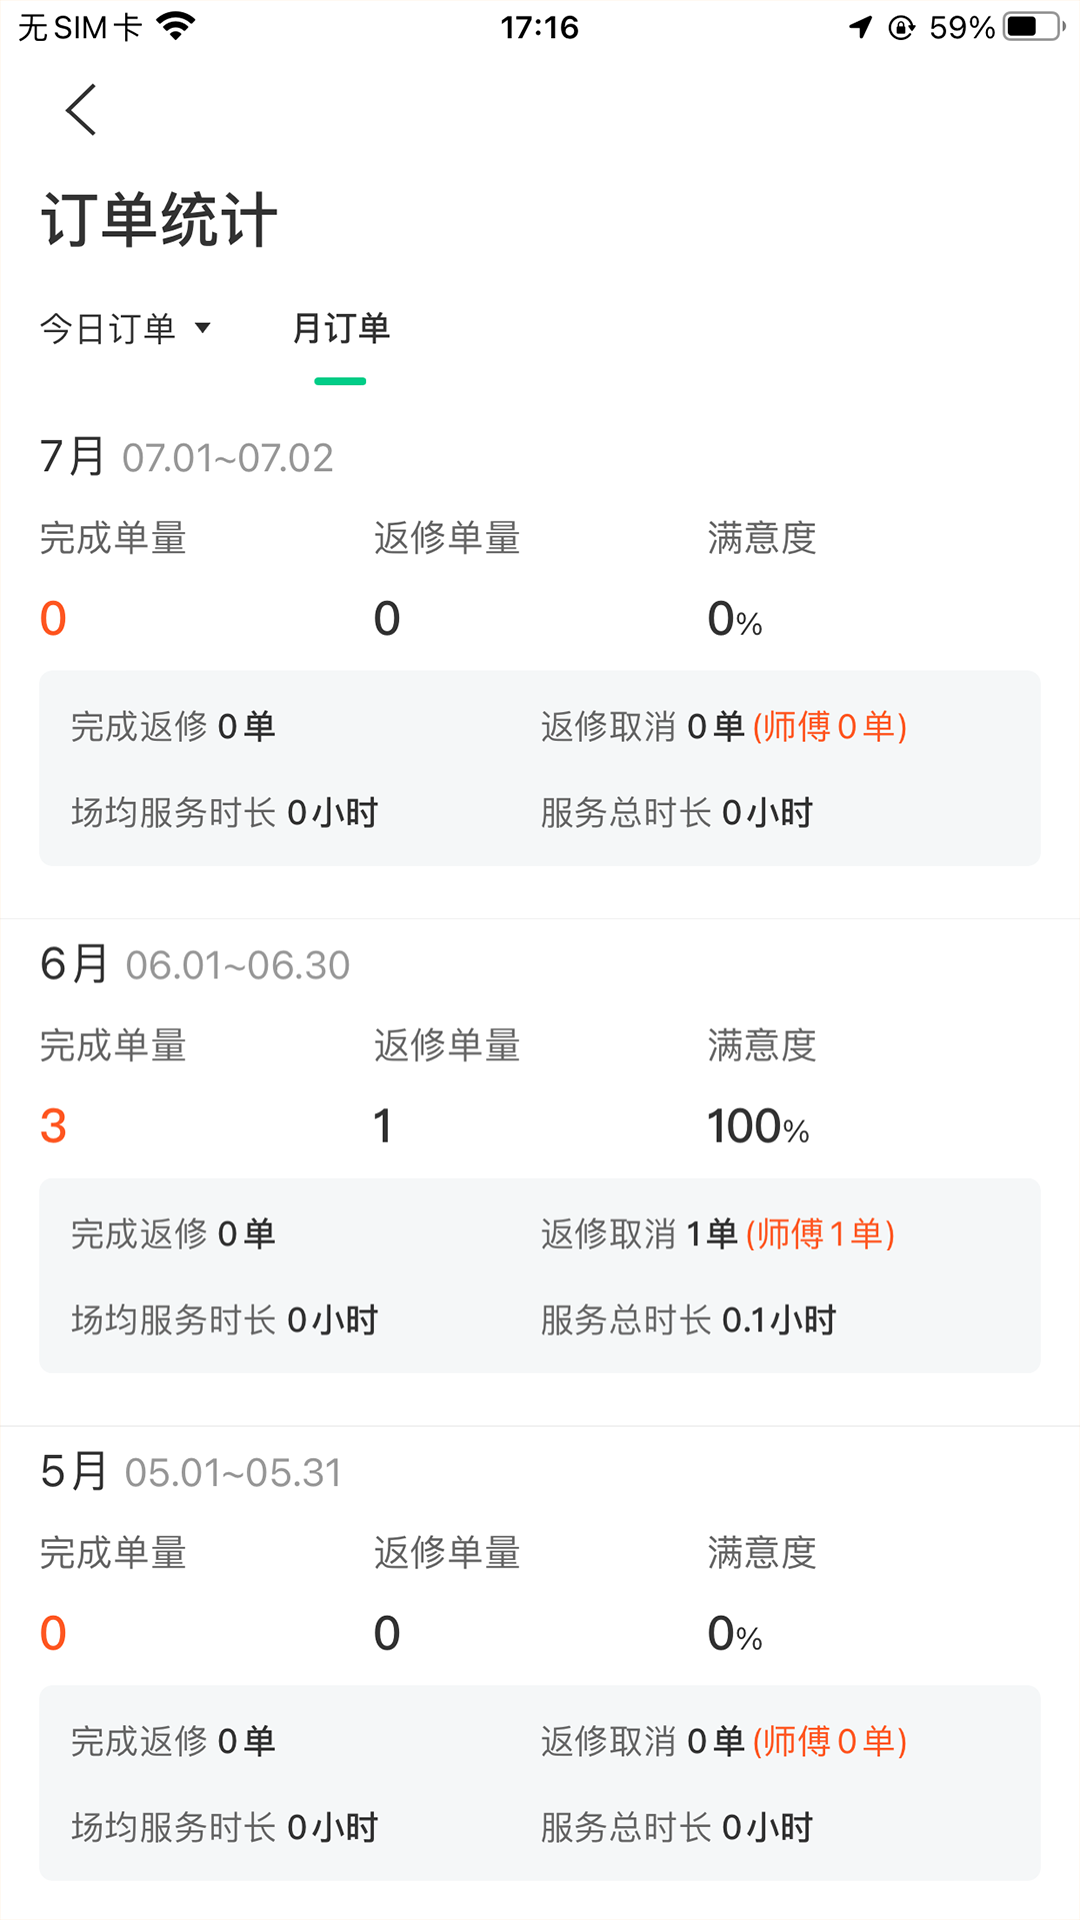Tap 6月 返修单量 value 1
The width and height of the screenshot is (1080, 1920).
click(383, 1126)
